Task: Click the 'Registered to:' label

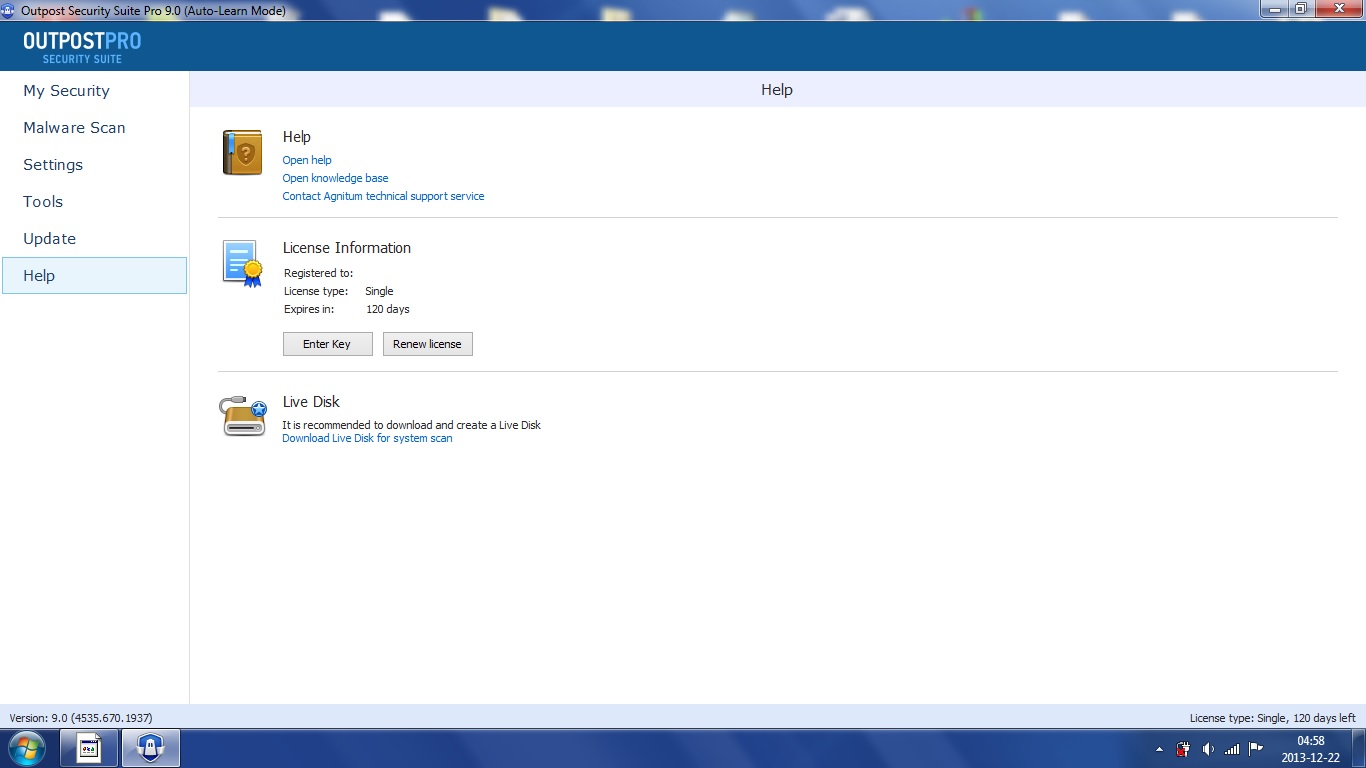Action: point(318,273)
